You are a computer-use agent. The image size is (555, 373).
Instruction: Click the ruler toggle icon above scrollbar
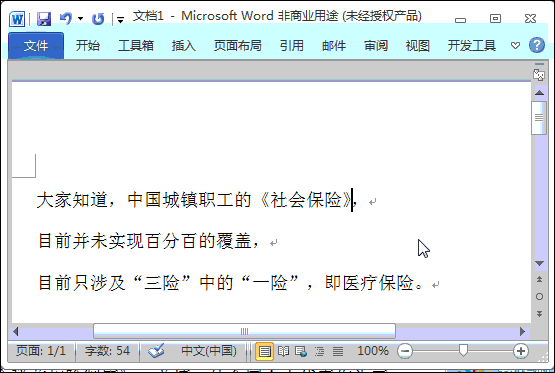point(539,75)
